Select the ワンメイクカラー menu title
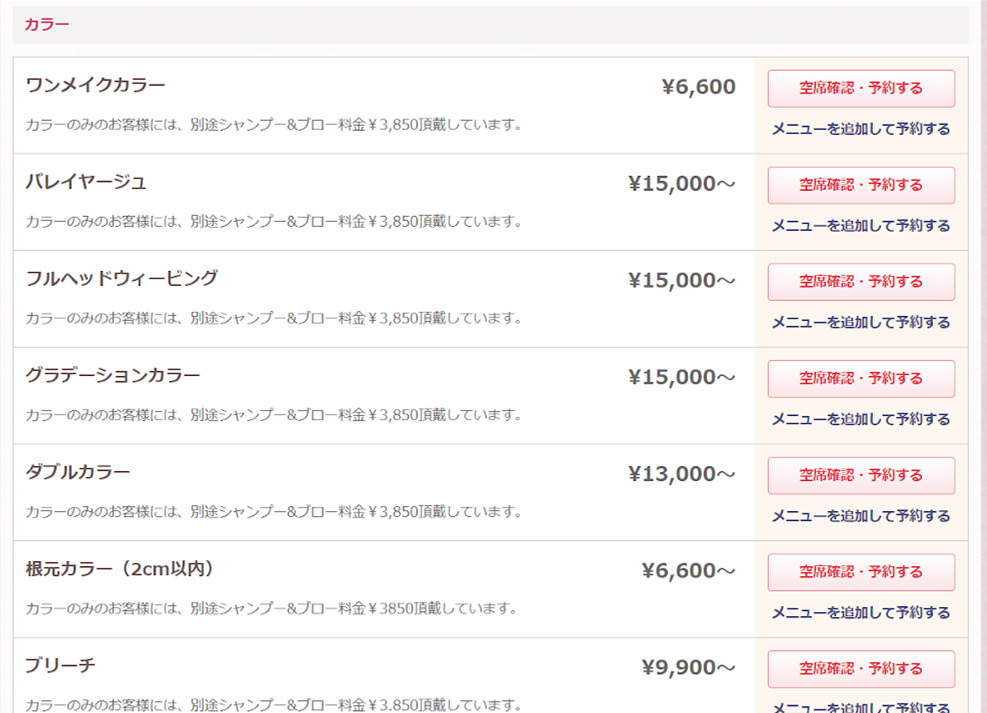The image size is (987, 713). point(96,85)
